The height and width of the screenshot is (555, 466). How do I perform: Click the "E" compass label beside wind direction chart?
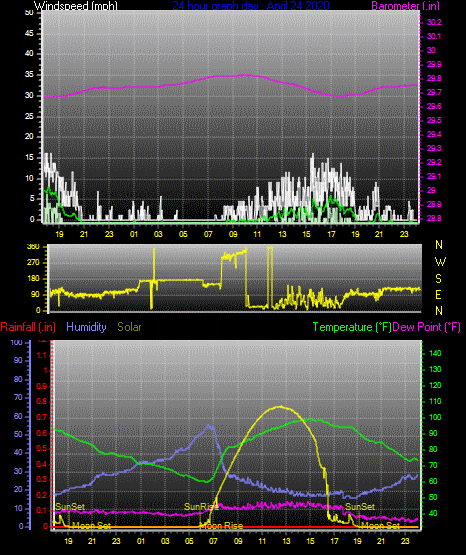[x=438, y=294]
